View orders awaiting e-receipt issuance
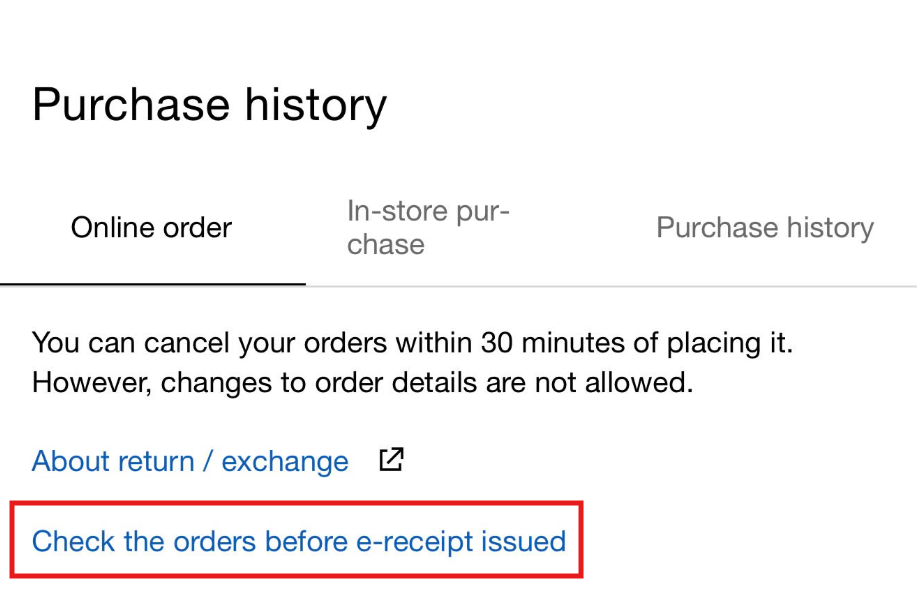The height and width of the screenshot is (603, 917). 298,542
